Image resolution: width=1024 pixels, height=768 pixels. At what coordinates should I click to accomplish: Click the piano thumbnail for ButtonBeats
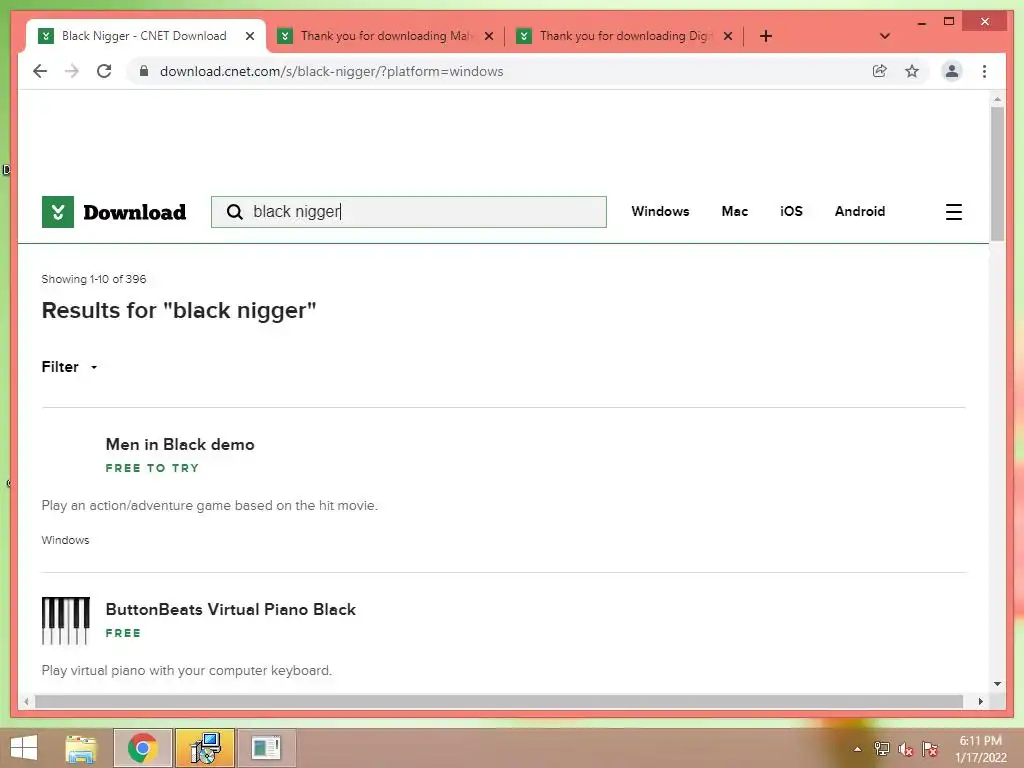[x=65, y=620]
